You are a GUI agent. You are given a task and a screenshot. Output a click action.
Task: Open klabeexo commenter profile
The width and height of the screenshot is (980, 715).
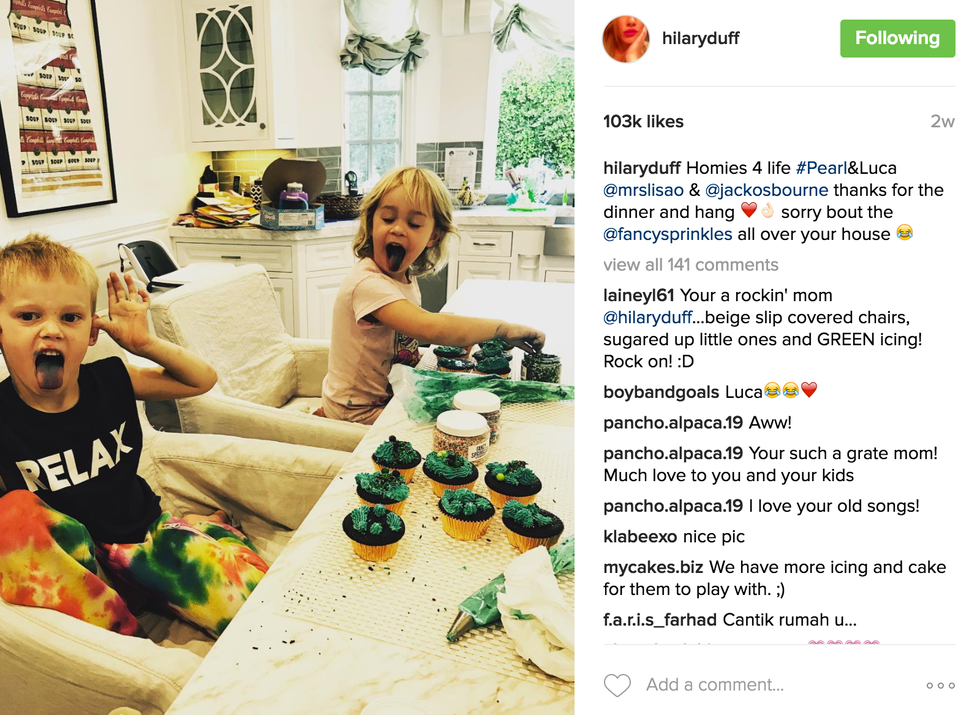tap(640, 537)
